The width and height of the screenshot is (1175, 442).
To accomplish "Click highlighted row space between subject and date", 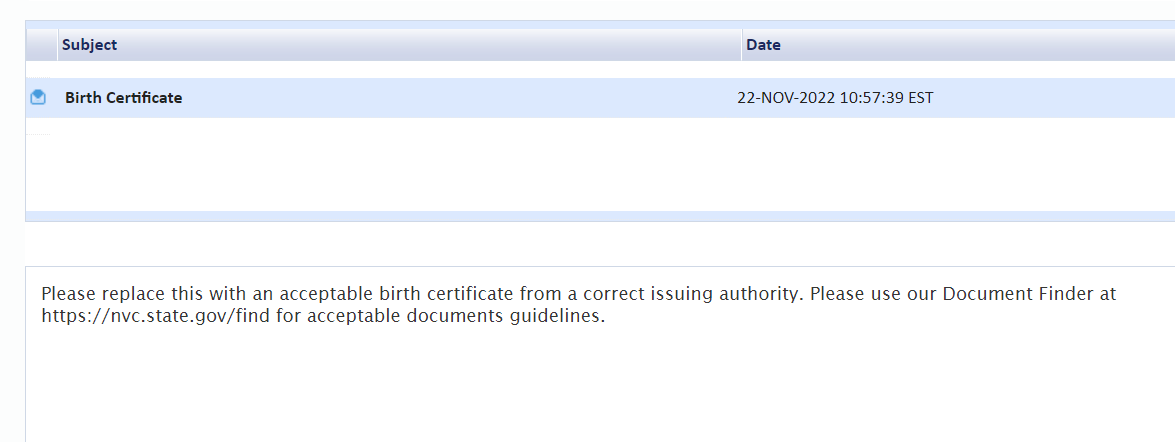I will 457,98.
